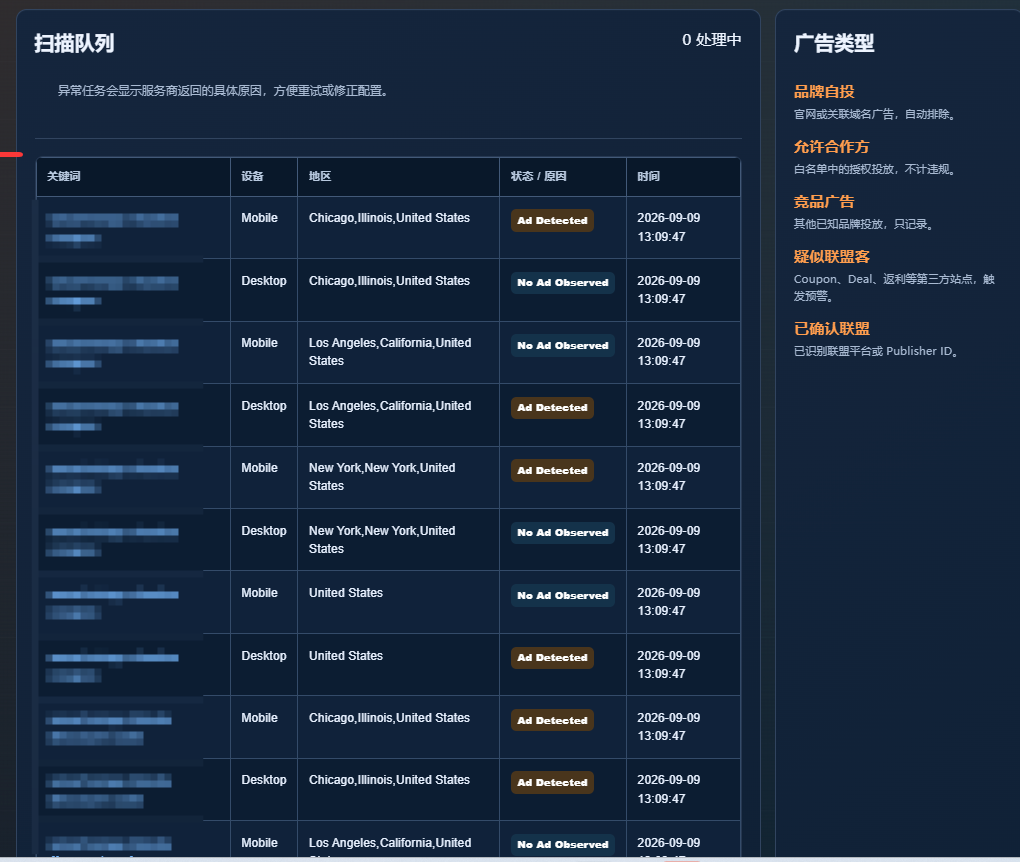This screenshot has width=1020, height=862.
Task: Click Ad Detected badge in Mobile New York row
Action: [552, 470]
